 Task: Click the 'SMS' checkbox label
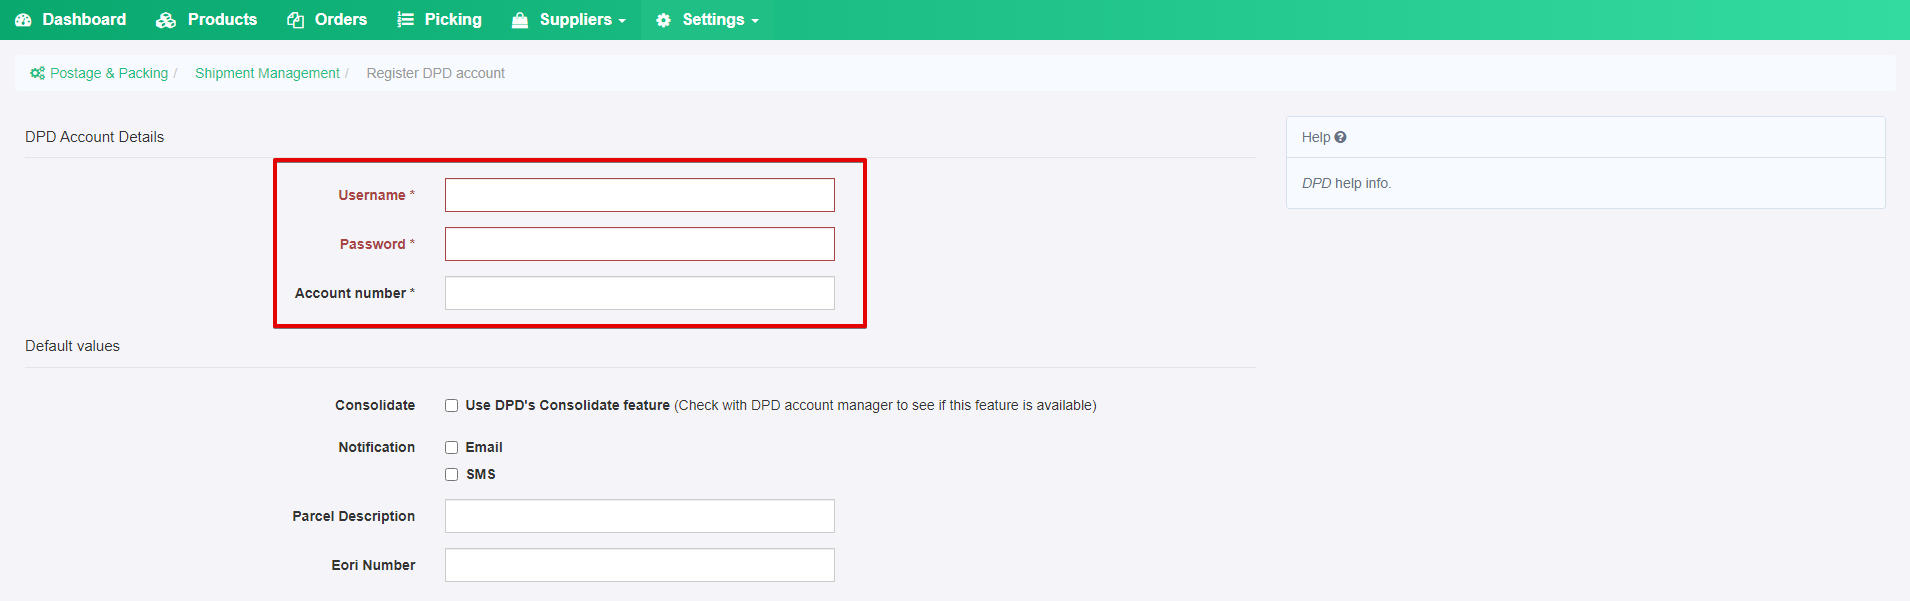(481, 474)
